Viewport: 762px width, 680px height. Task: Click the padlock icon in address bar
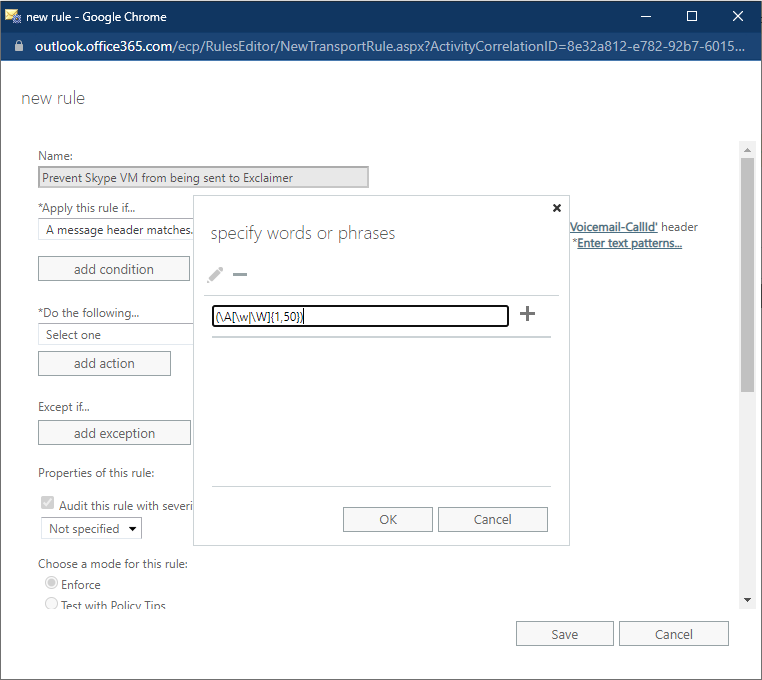coord(18,47)
